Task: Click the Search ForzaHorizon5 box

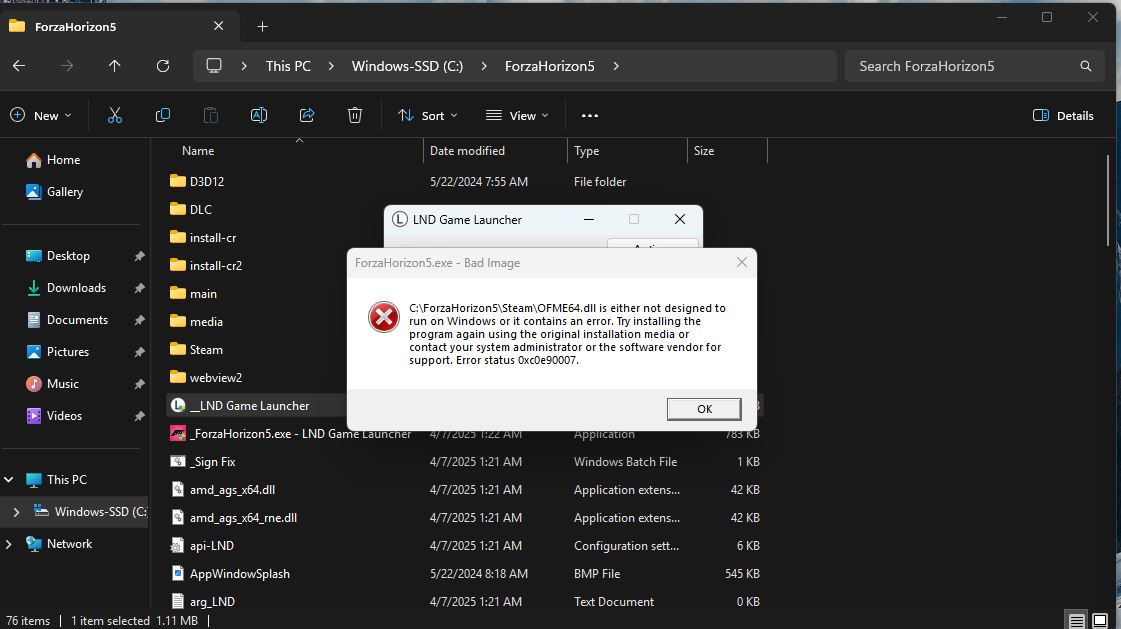Action: tap(965, 66)
